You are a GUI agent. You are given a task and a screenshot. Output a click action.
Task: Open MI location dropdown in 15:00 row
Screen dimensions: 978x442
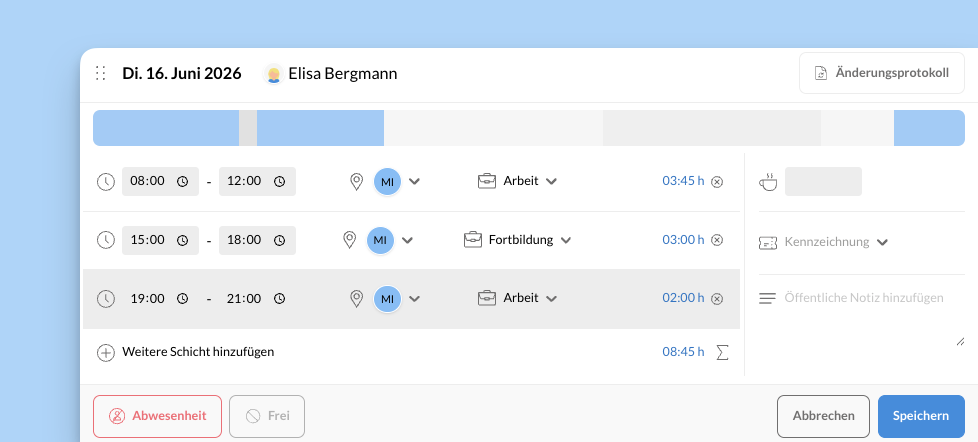point(407,240)
